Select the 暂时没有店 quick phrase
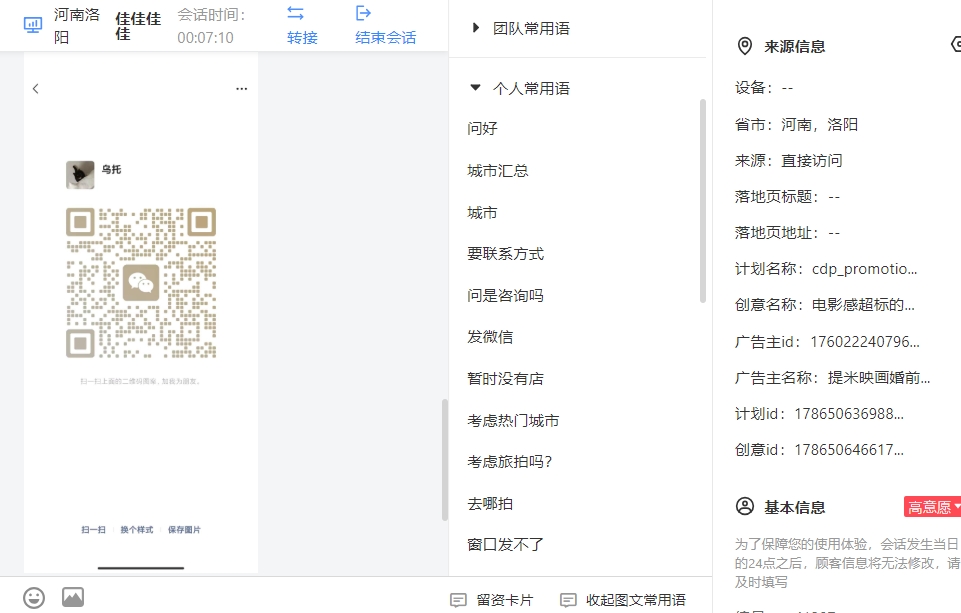This screenshot has height=613, width=961. pos(505,379)
